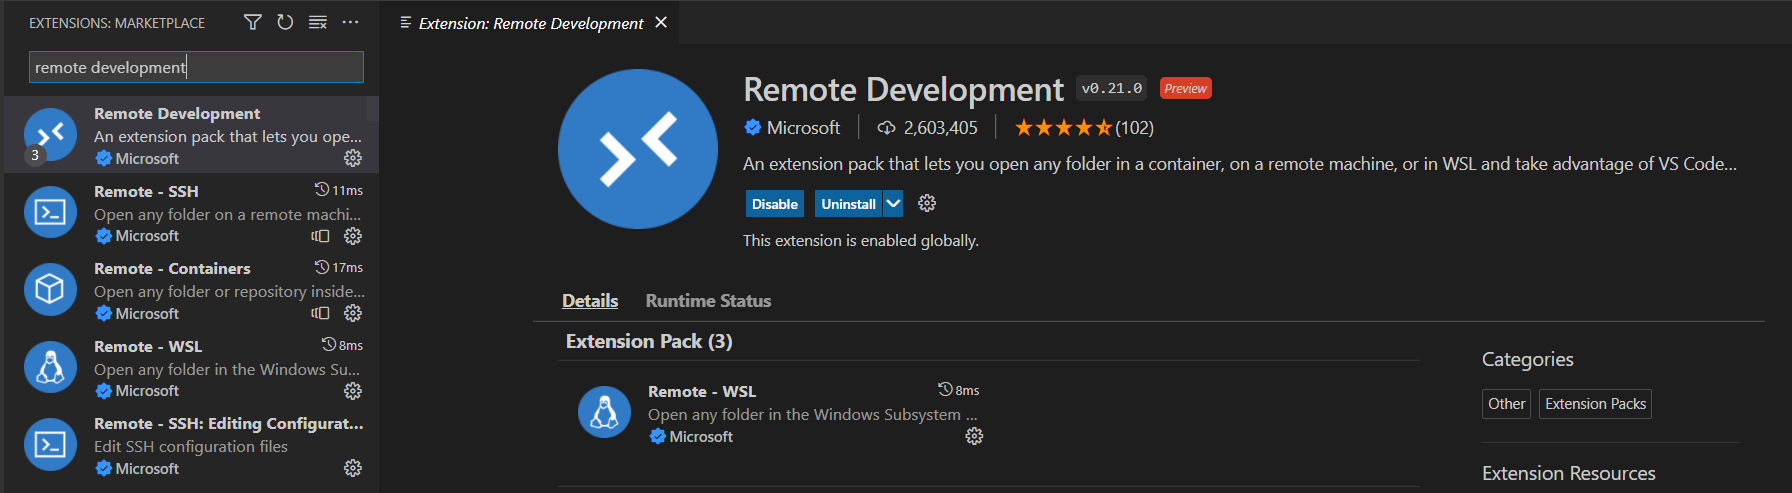
Task: Open manage gear for Remote - SSH: Editing Configuration
Action: (x=353, y=468)
